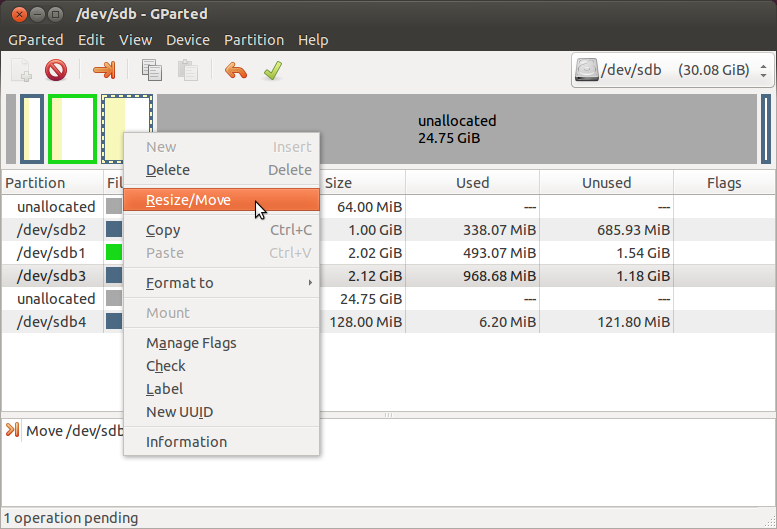Select the /dev/sdb4 partition row
The width and height of the screenshot is (777, 529).
pos(388,322)
